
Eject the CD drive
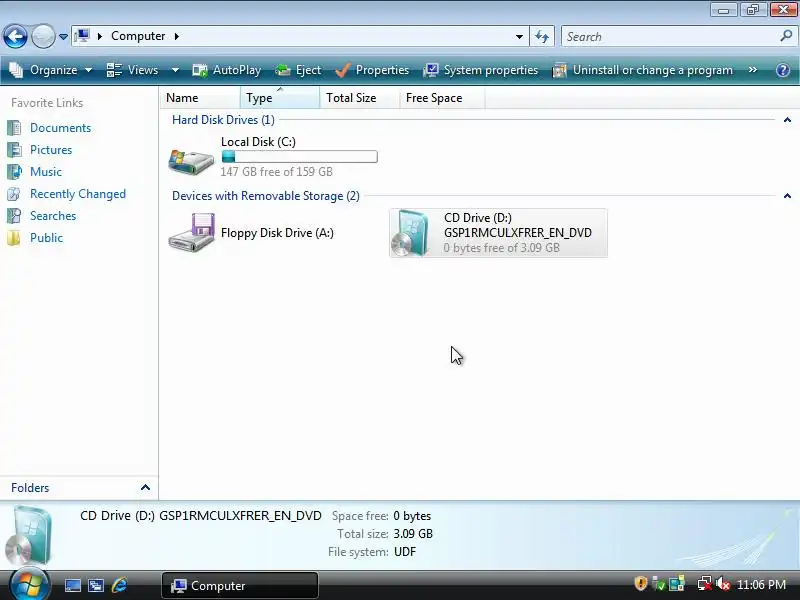pyautogui.click(x=298, y=70)
